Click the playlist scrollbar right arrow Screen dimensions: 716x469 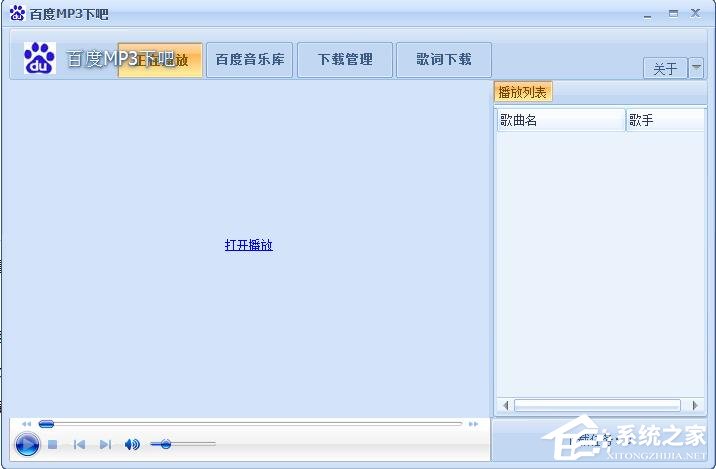[695, 406]
